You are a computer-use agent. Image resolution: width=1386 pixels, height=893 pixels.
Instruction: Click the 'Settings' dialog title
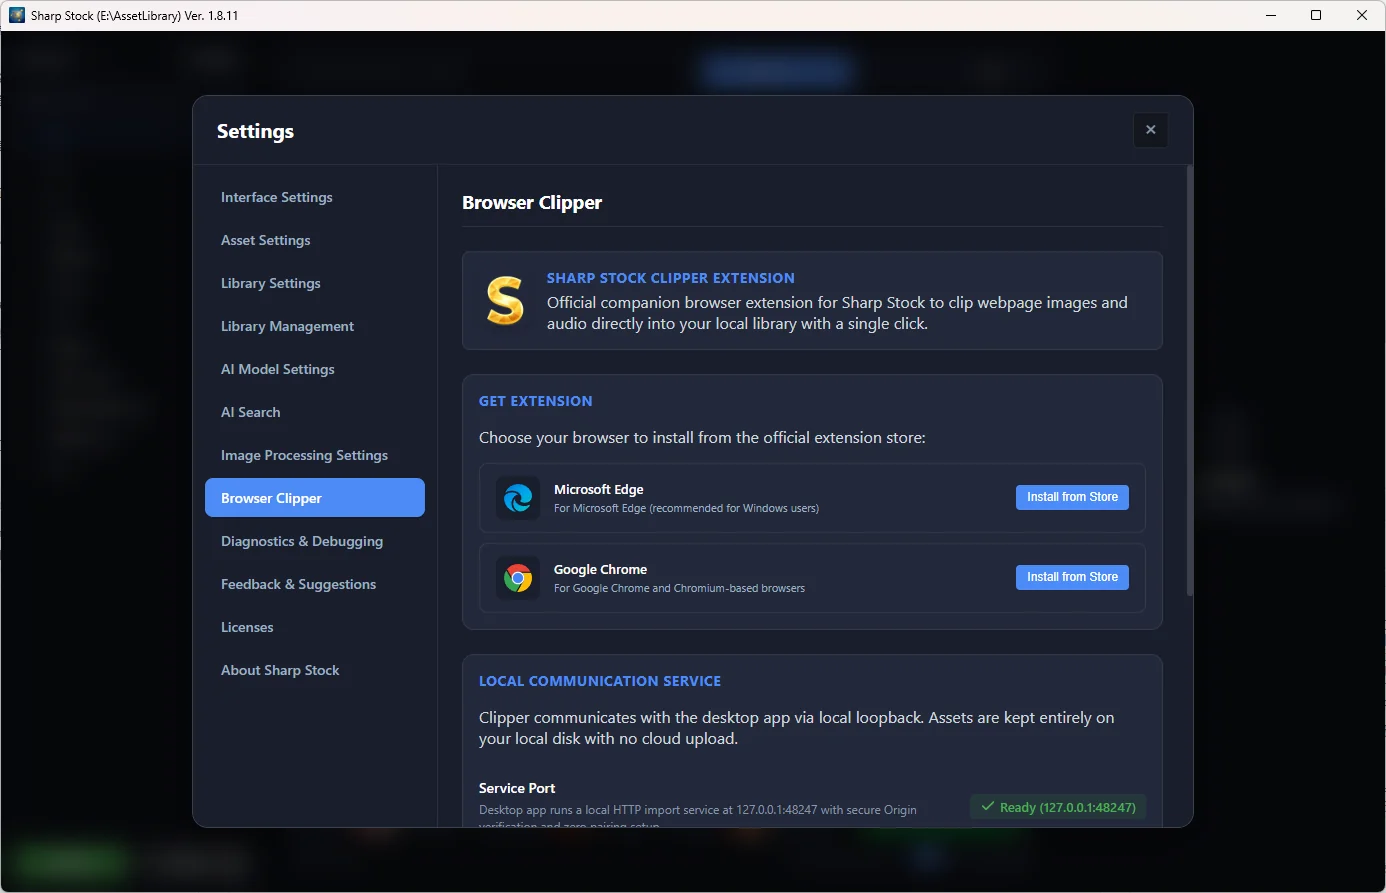[x=255, y=131]
